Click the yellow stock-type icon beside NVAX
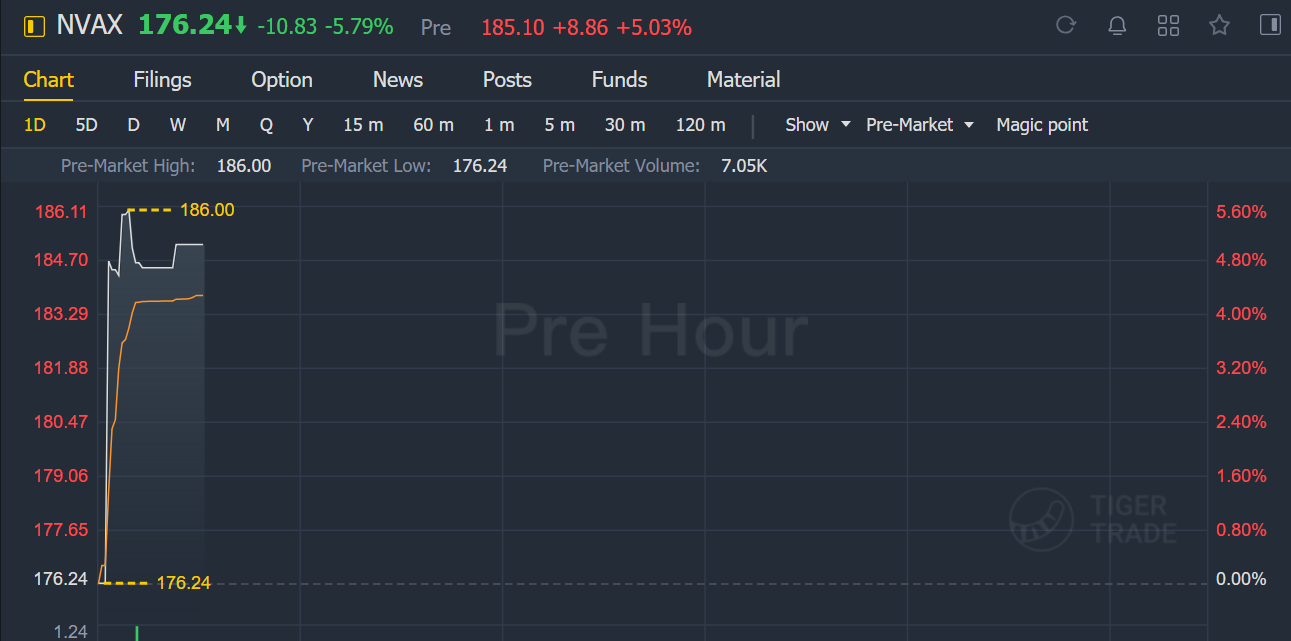 pyautogui.click(x=35, y=26)
